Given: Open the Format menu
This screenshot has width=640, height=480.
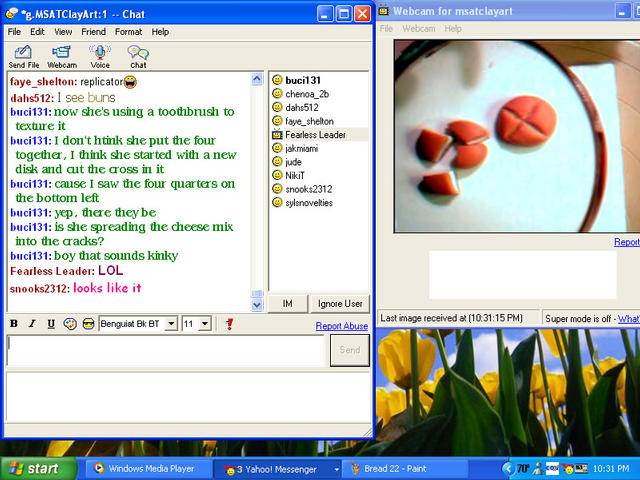Looking at the screenshot, I should (128, 32).
